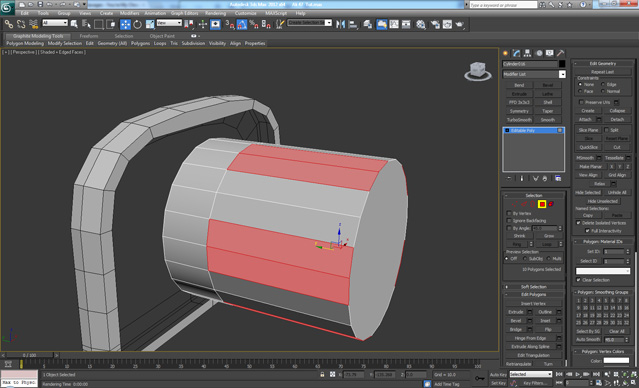Click the Mirror tool icon
This screenshot has width=639, height=388.
tap(340, 24)
